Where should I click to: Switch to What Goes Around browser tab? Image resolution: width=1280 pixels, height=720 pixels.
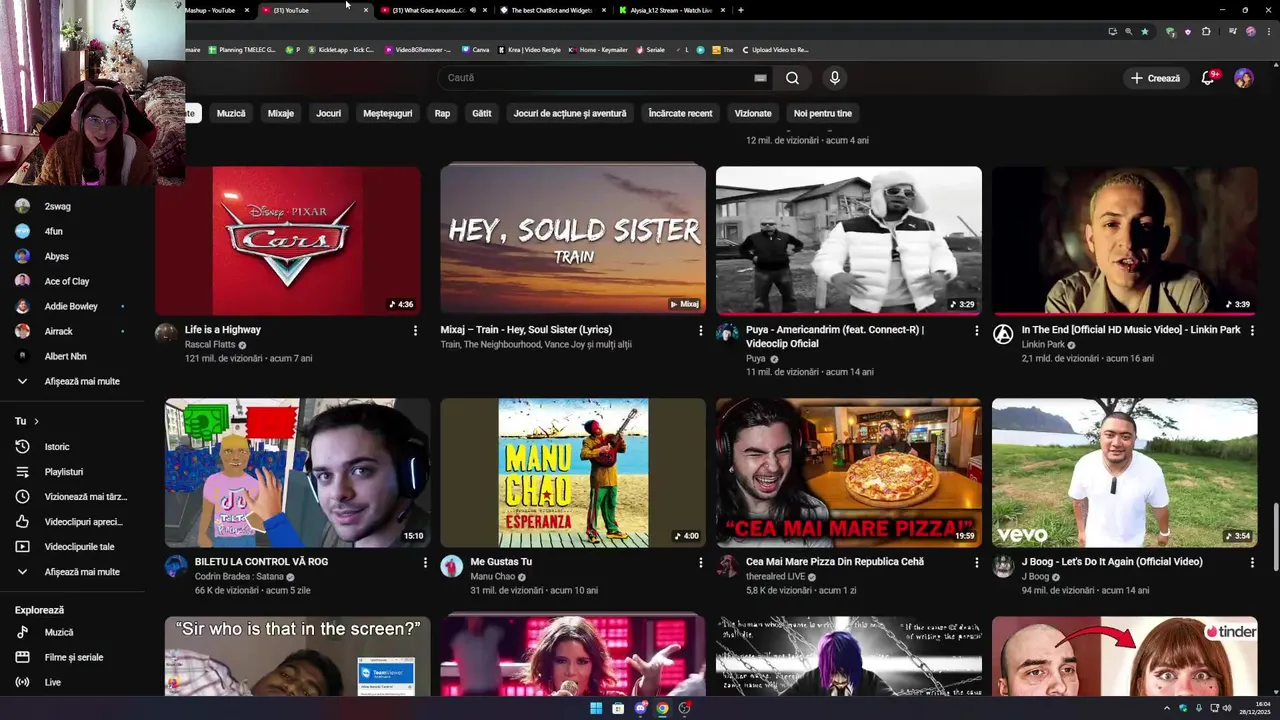tap(427, 10)
